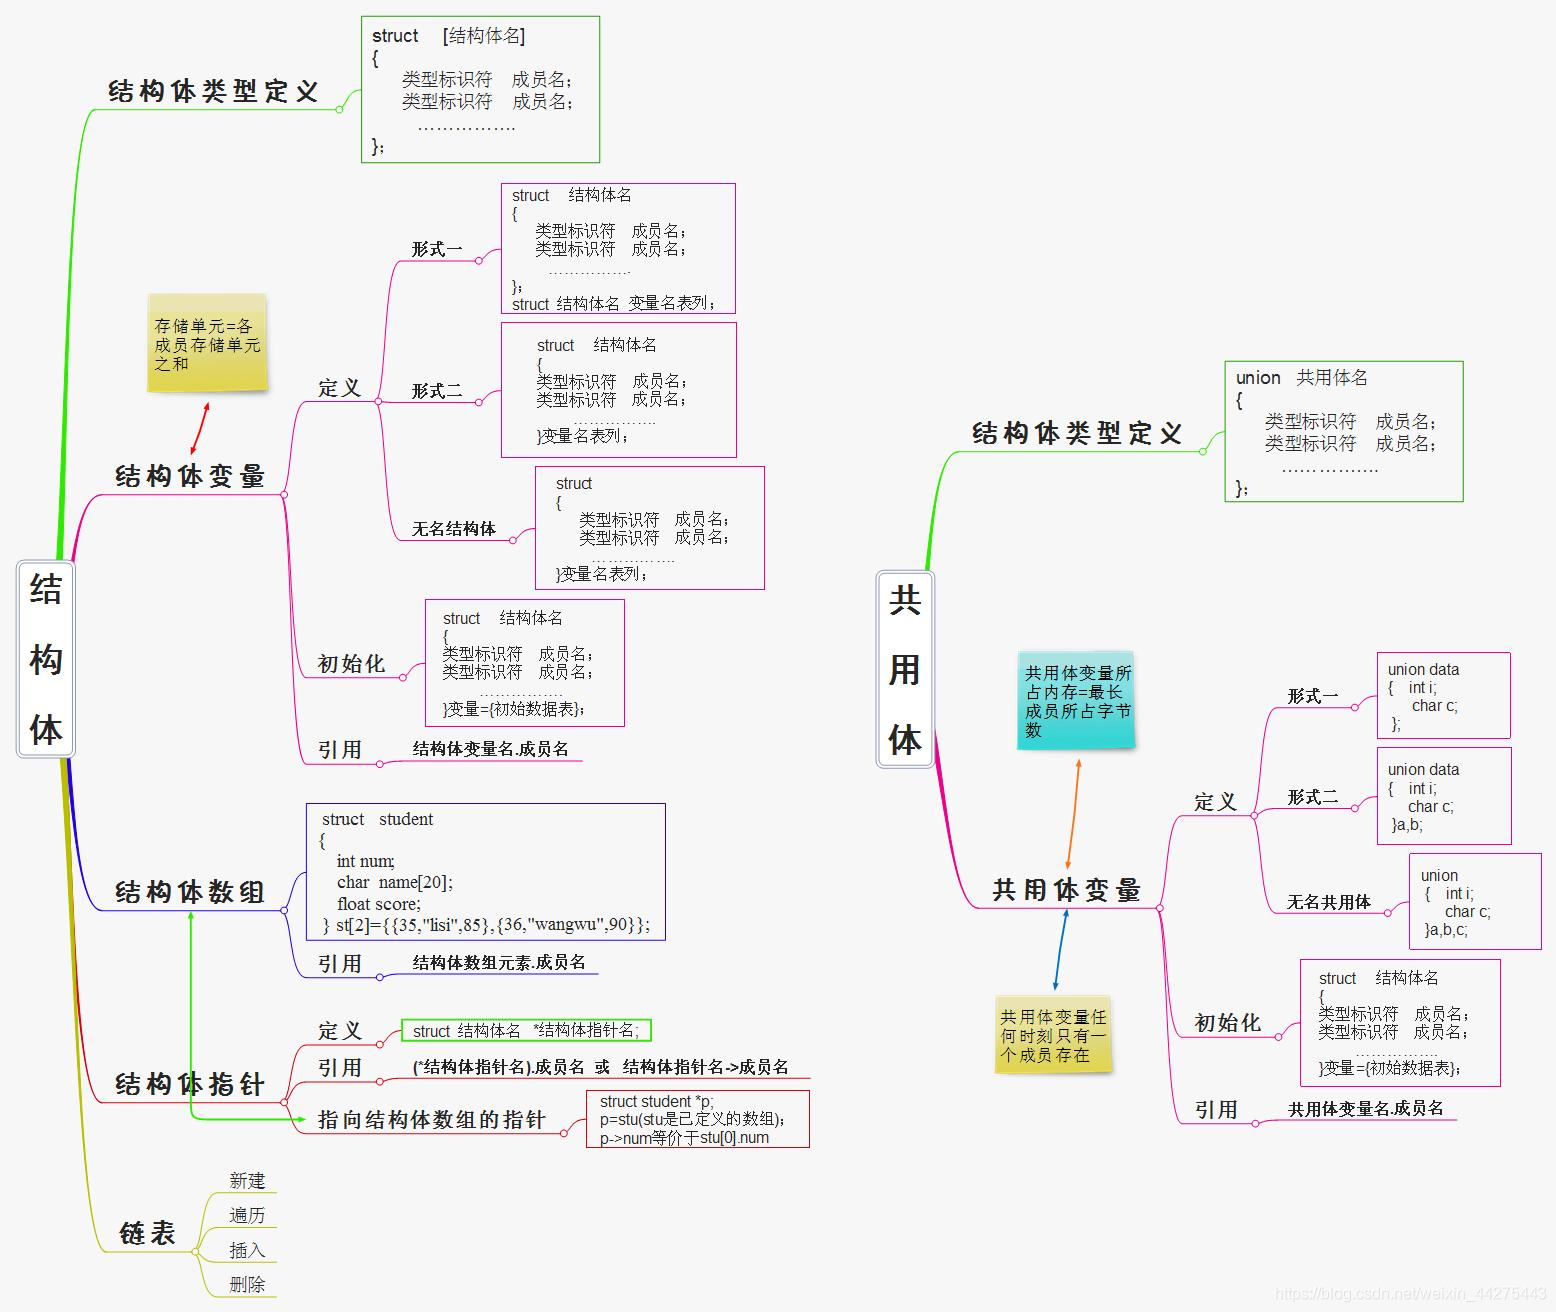Click the text 共用体变量名.成员名
The width and height of the screenshot is (1556, 1312).
tap(1366, 1109)
